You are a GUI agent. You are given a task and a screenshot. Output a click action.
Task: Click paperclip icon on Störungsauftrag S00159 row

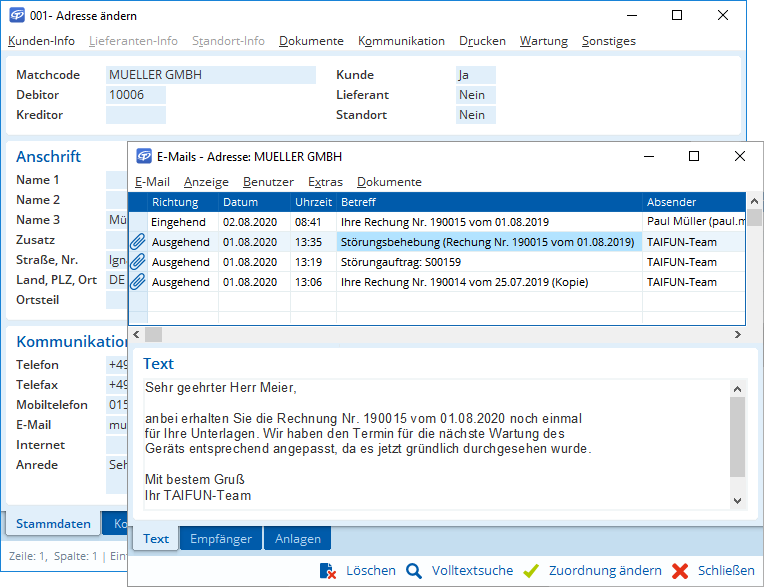pyautogui.click(x=138, y=262)
